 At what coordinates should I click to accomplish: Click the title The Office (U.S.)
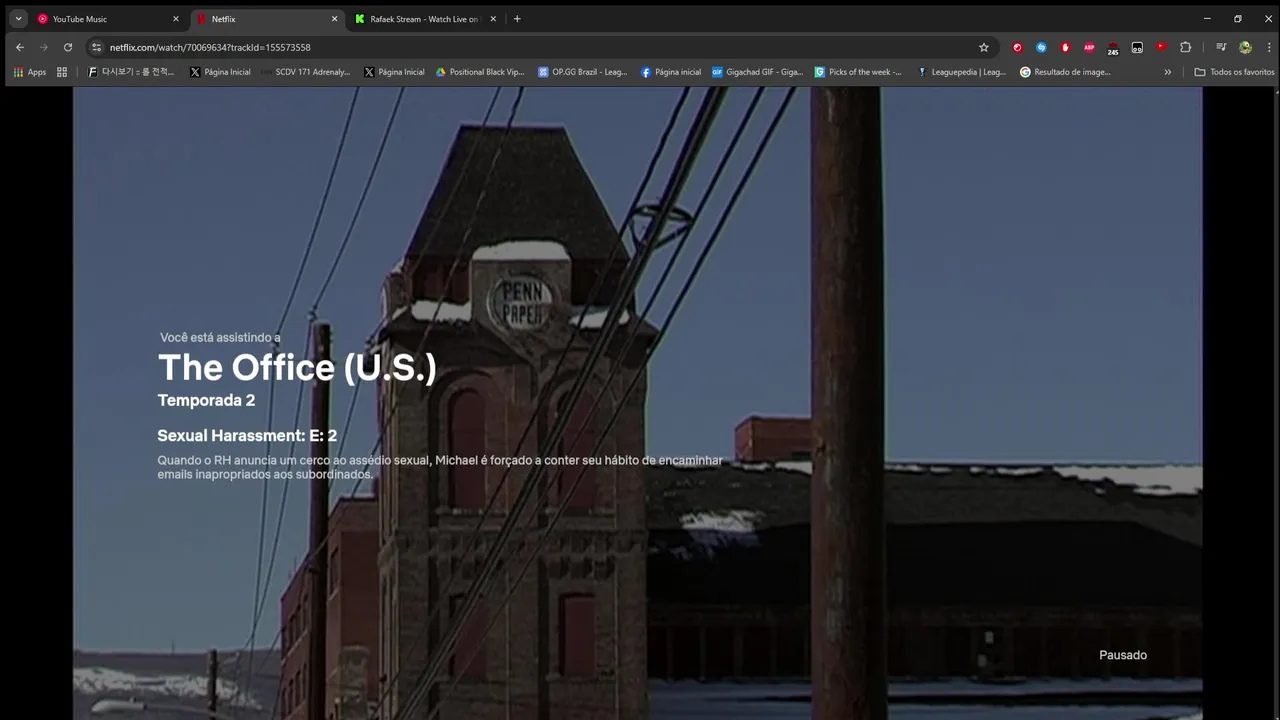pos(297,368)
